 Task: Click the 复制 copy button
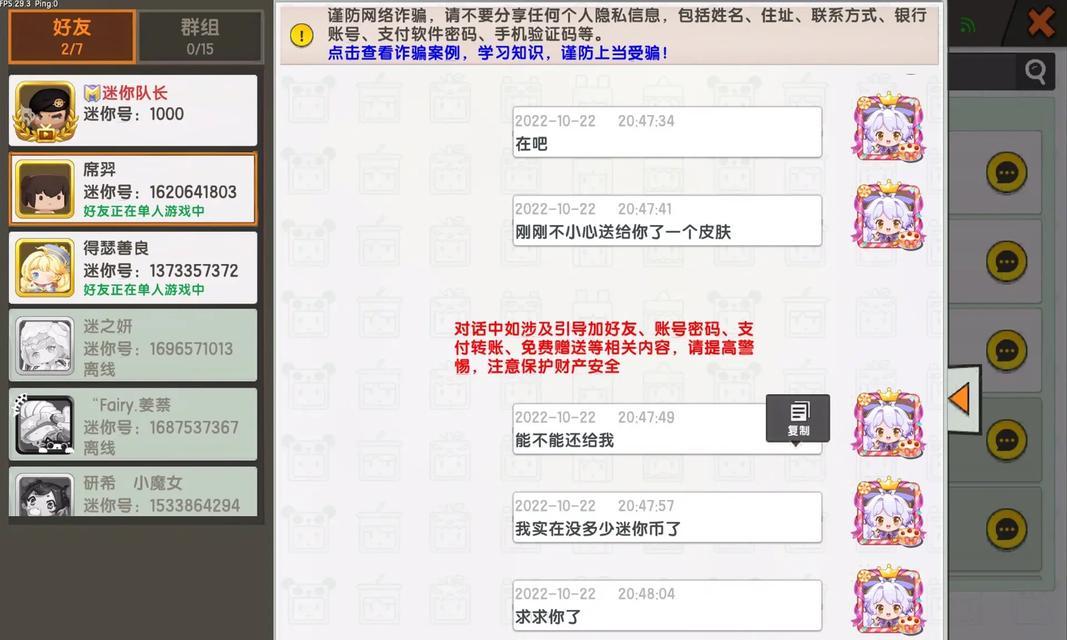[x=798, y=418]
